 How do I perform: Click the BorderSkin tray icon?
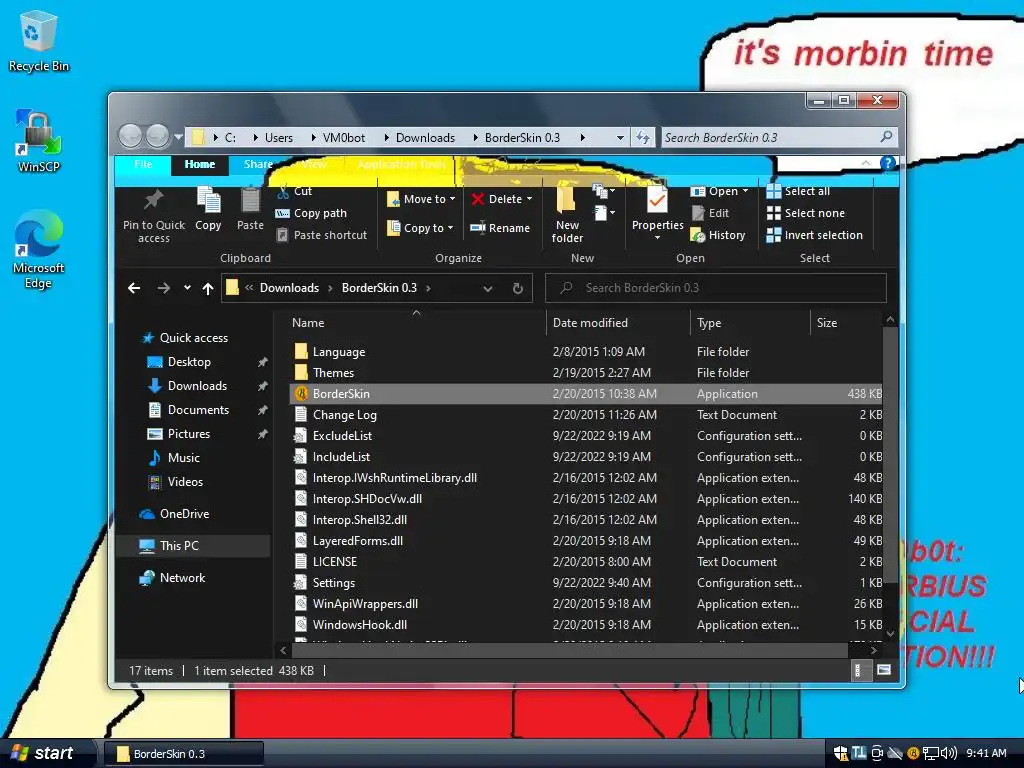(x=913, y=753)
